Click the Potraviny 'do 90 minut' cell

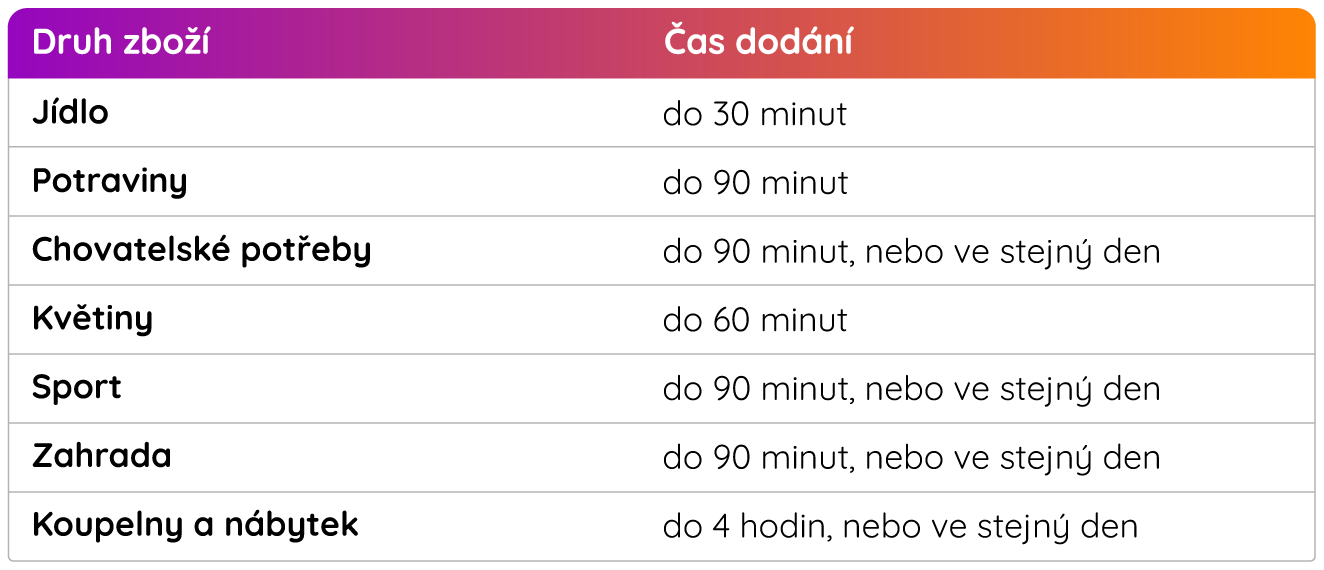755,183
